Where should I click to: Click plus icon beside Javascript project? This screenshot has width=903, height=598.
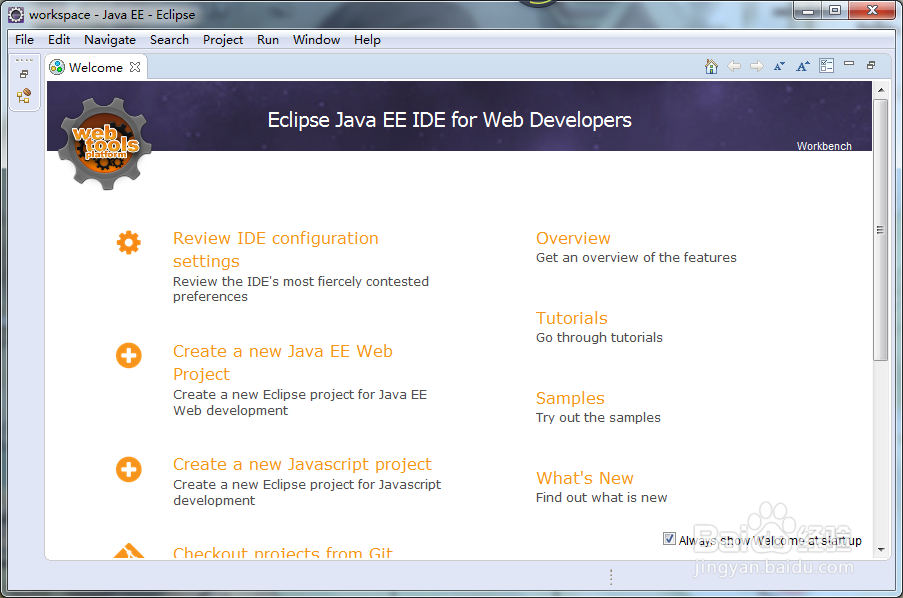pyautogui.click(x=128, y=469)
